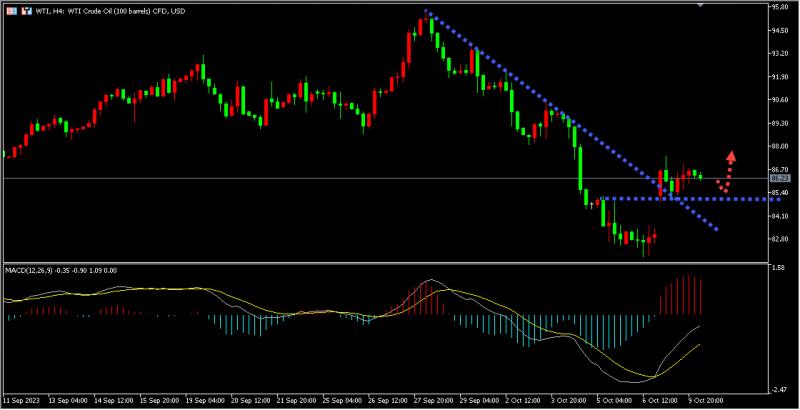
Task: Click the 90.60 price scale label
Action: [x=780, y=100]
